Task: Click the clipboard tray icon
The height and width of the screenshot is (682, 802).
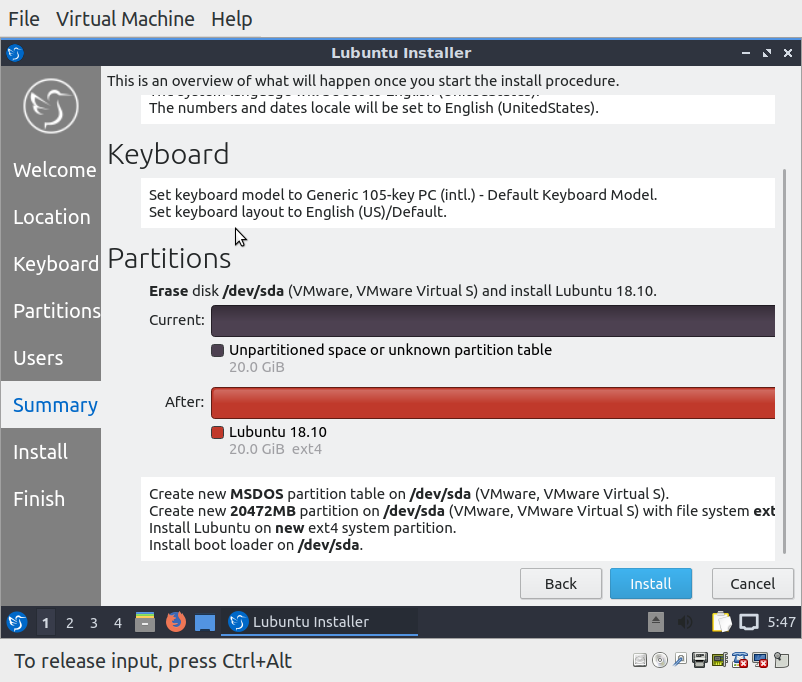Action: point(721,622)
